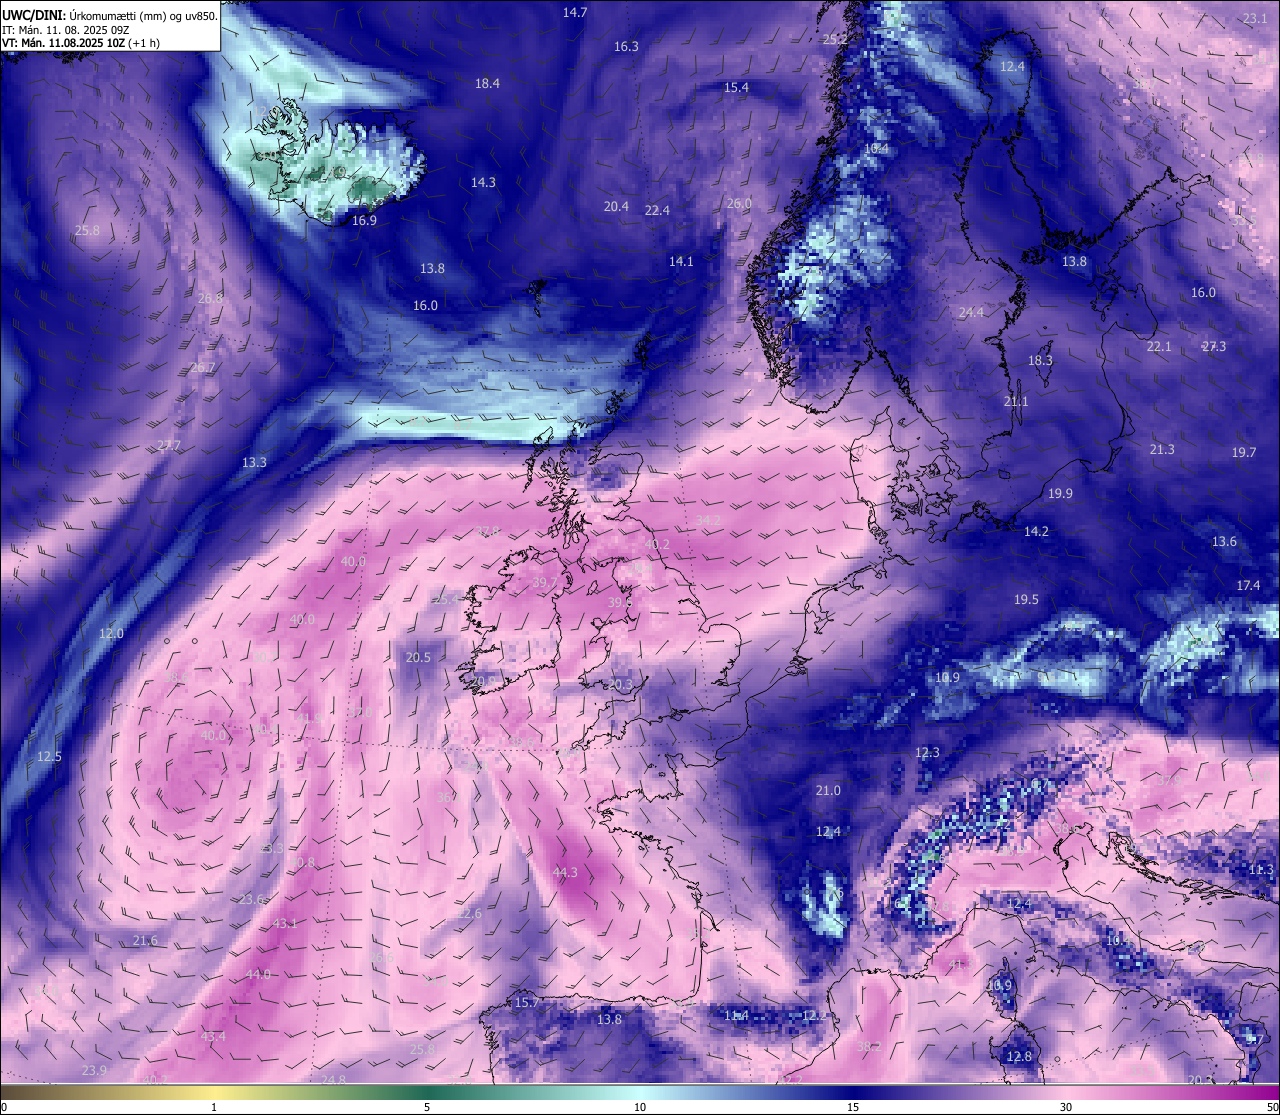Image resolution: width=1280 pixels, height=1115 pixels.
Task: Click the 24.8 value at bottom edge
Action: (x=333, y=1080)
